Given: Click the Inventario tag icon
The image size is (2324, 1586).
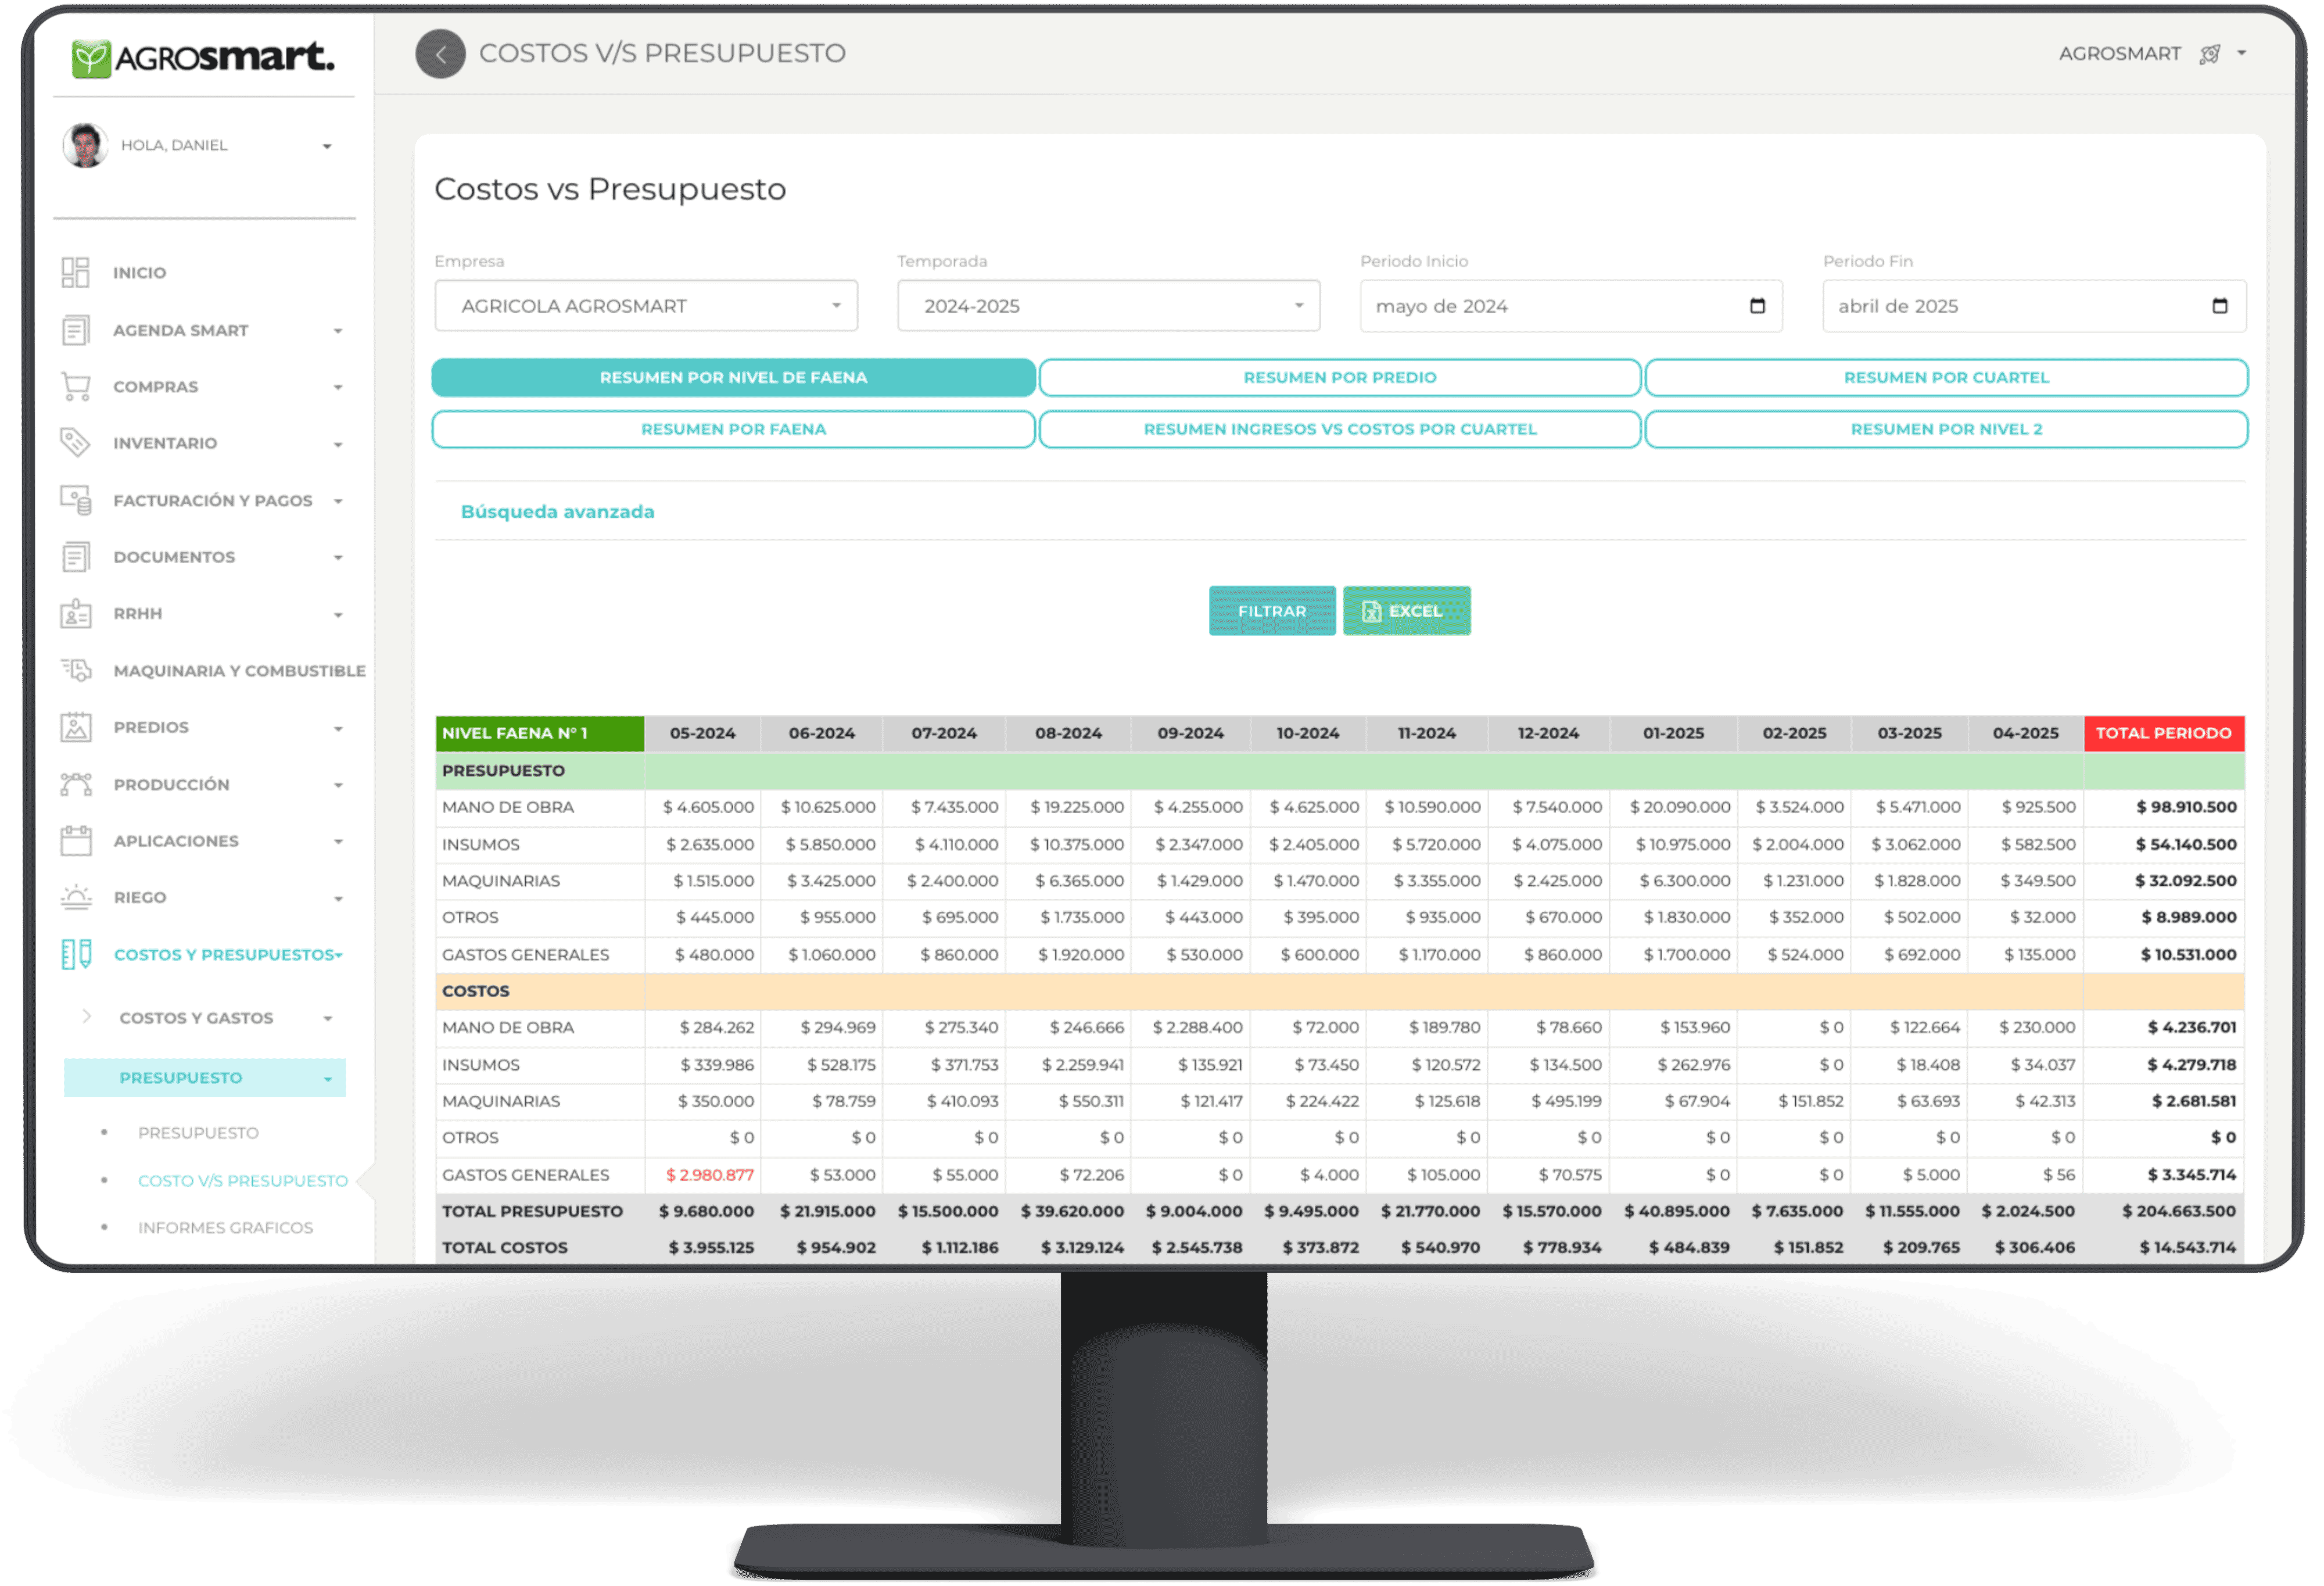Looking at the screenshot, I should [x=75, y=442].
